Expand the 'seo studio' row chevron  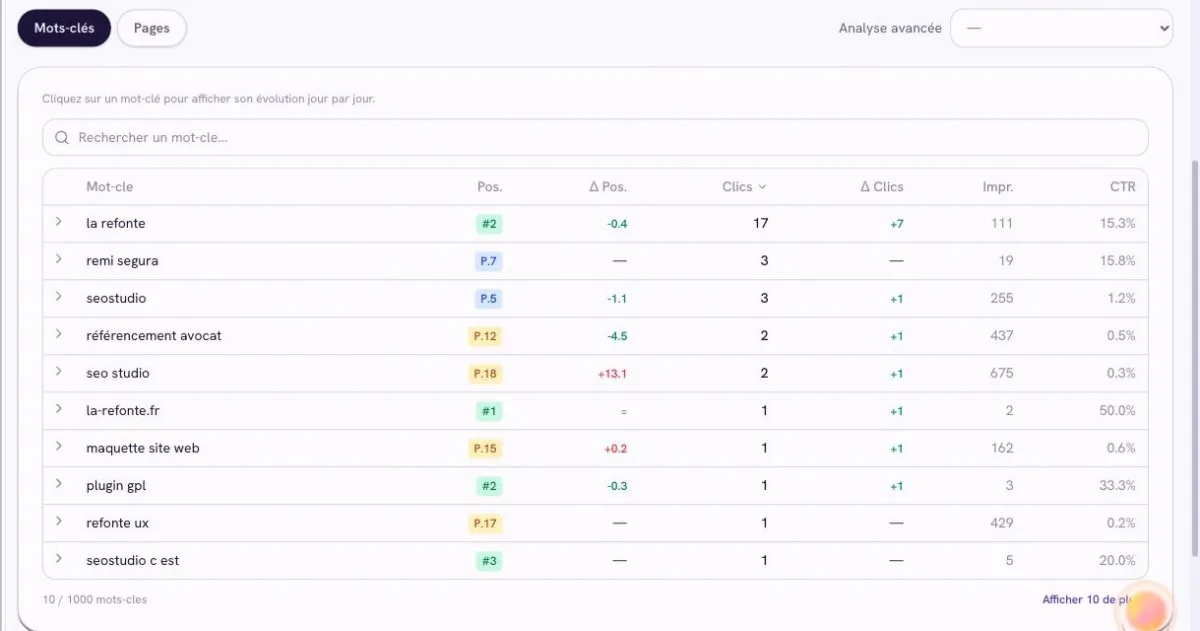coord(59,372)
